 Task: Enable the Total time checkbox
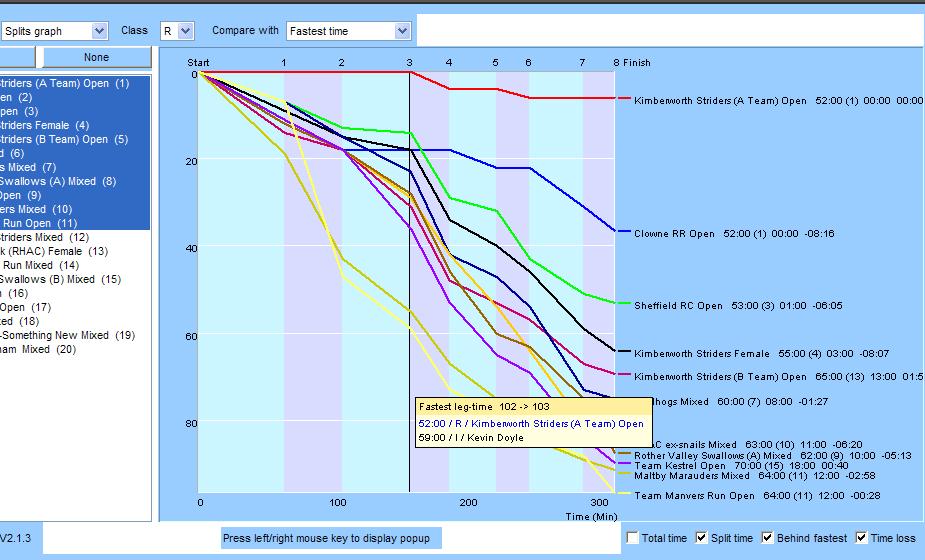tap(633, 538)
